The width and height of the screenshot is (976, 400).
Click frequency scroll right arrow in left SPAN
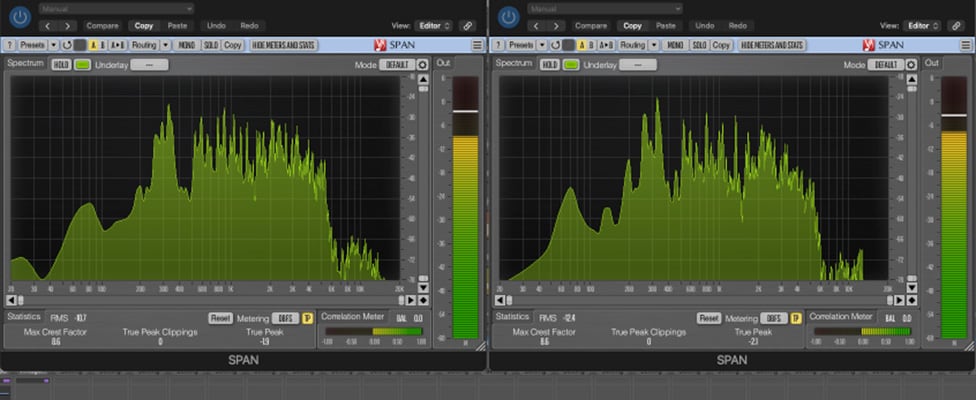pyautogui.click(x=411, y=300)
